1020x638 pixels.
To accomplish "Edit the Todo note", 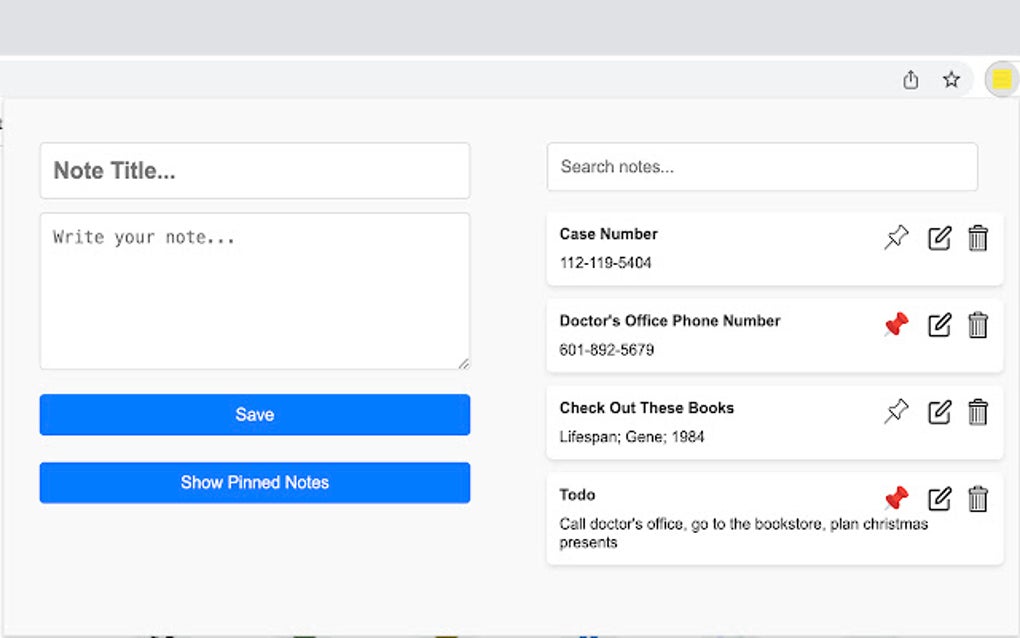I will (x=938, y=499).
